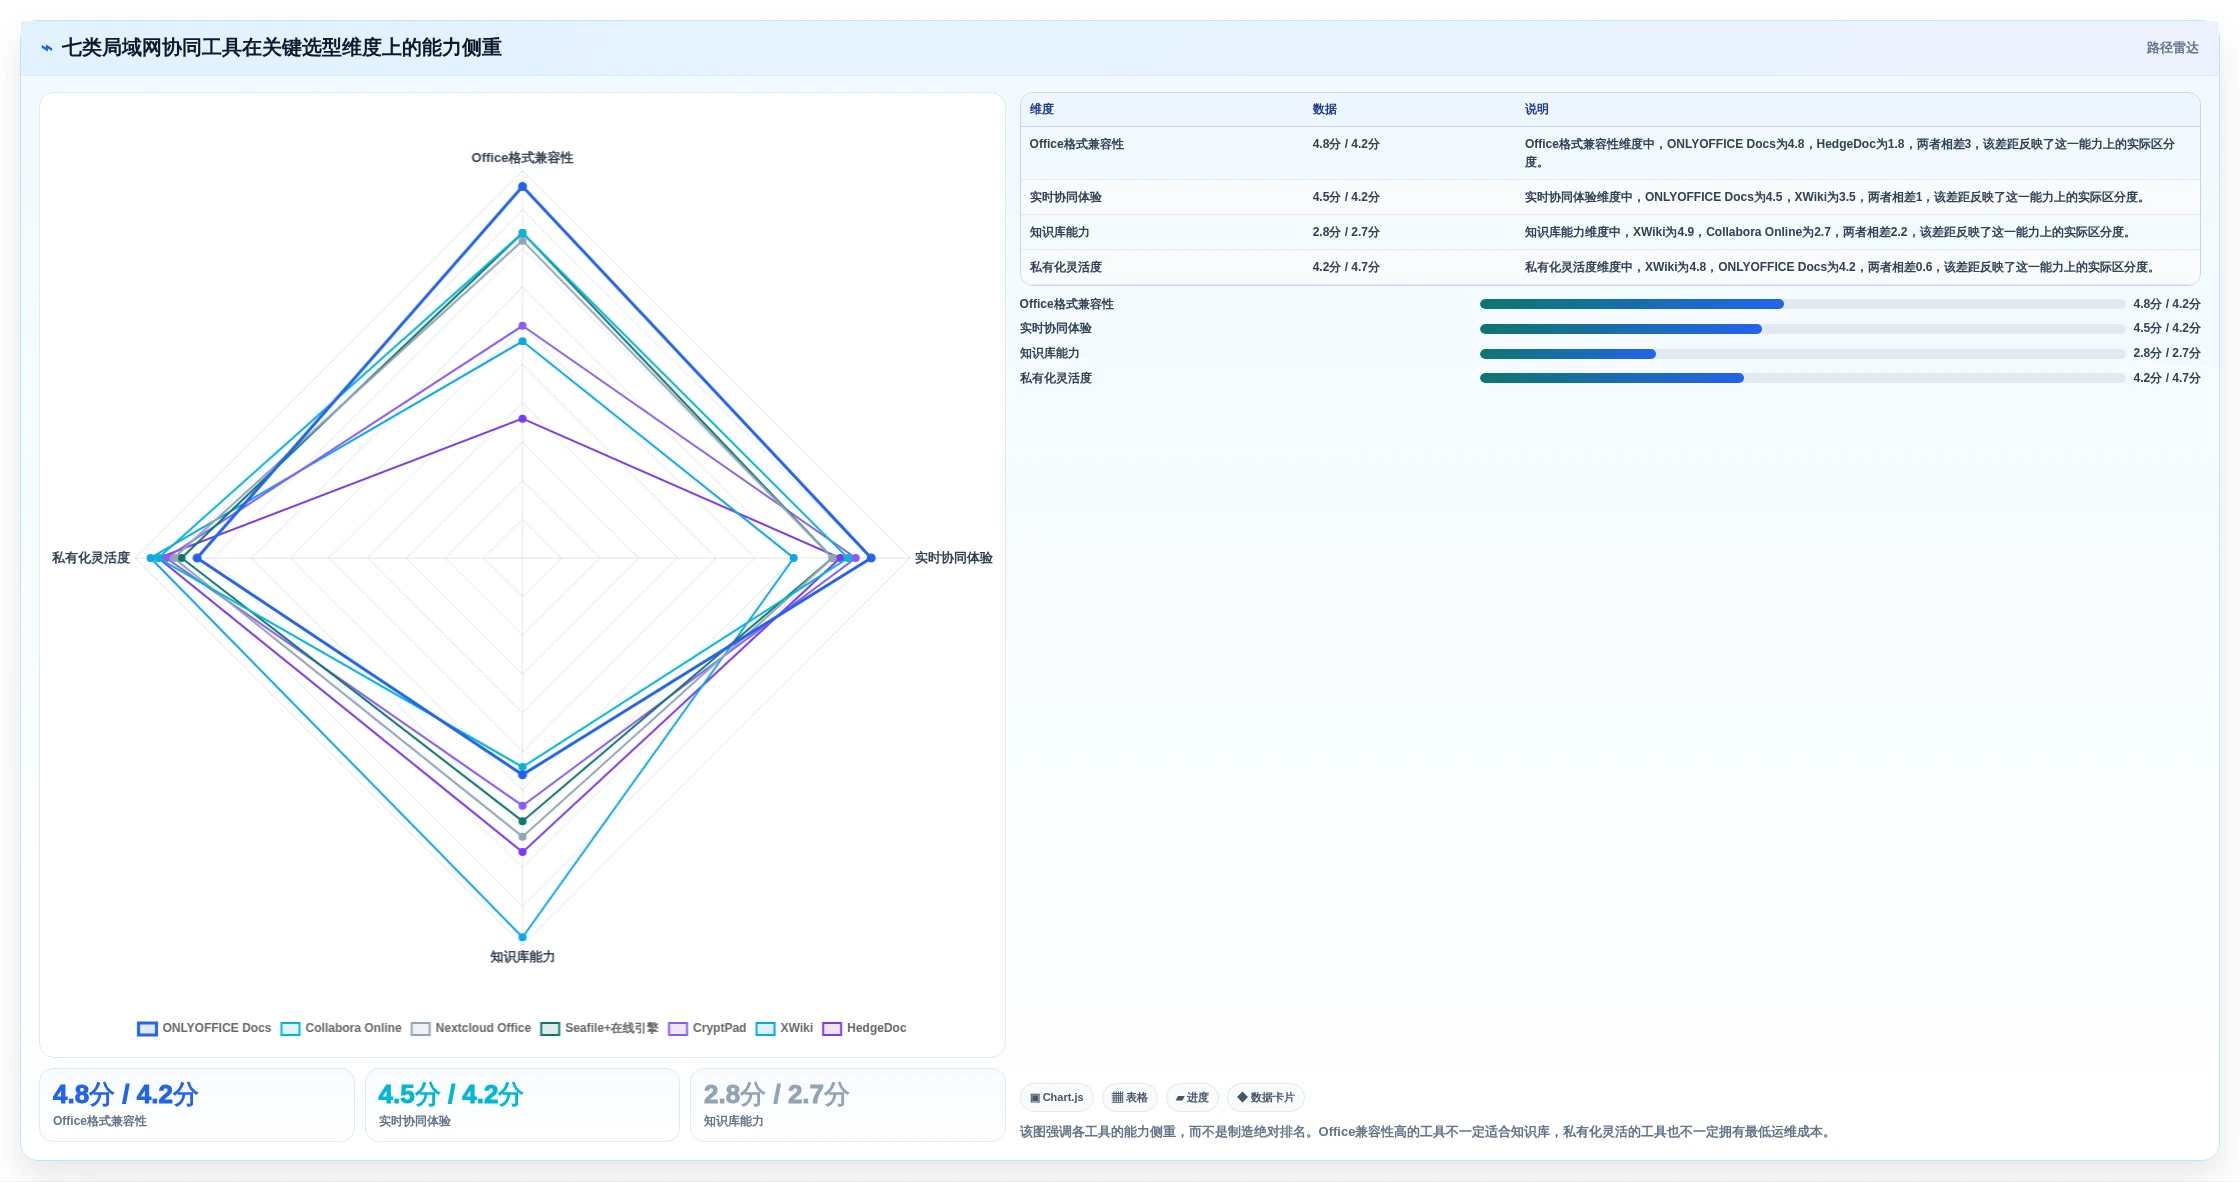Click table value 4.8分 / 4.2分
Image resolution: width=2240 pixels, height=1182 pixels.
point(1346,144)
